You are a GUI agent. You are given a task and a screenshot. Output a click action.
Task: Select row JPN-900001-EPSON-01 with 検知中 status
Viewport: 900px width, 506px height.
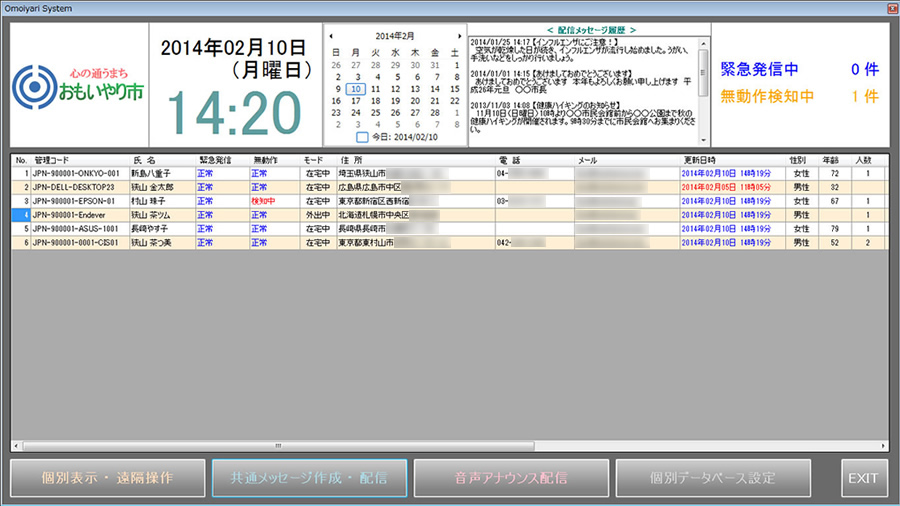pos(76,201)
